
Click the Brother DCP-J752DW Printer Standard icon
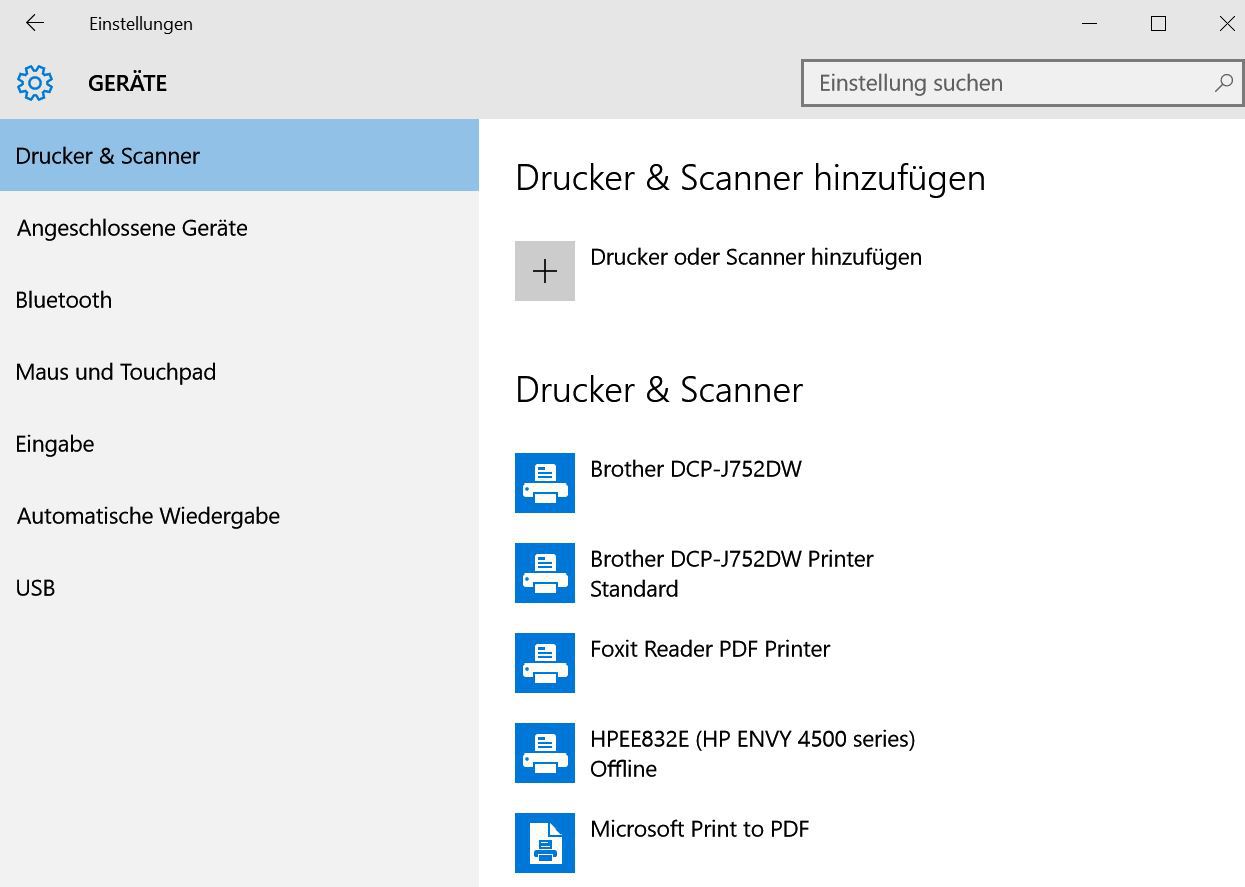point(545,573)
